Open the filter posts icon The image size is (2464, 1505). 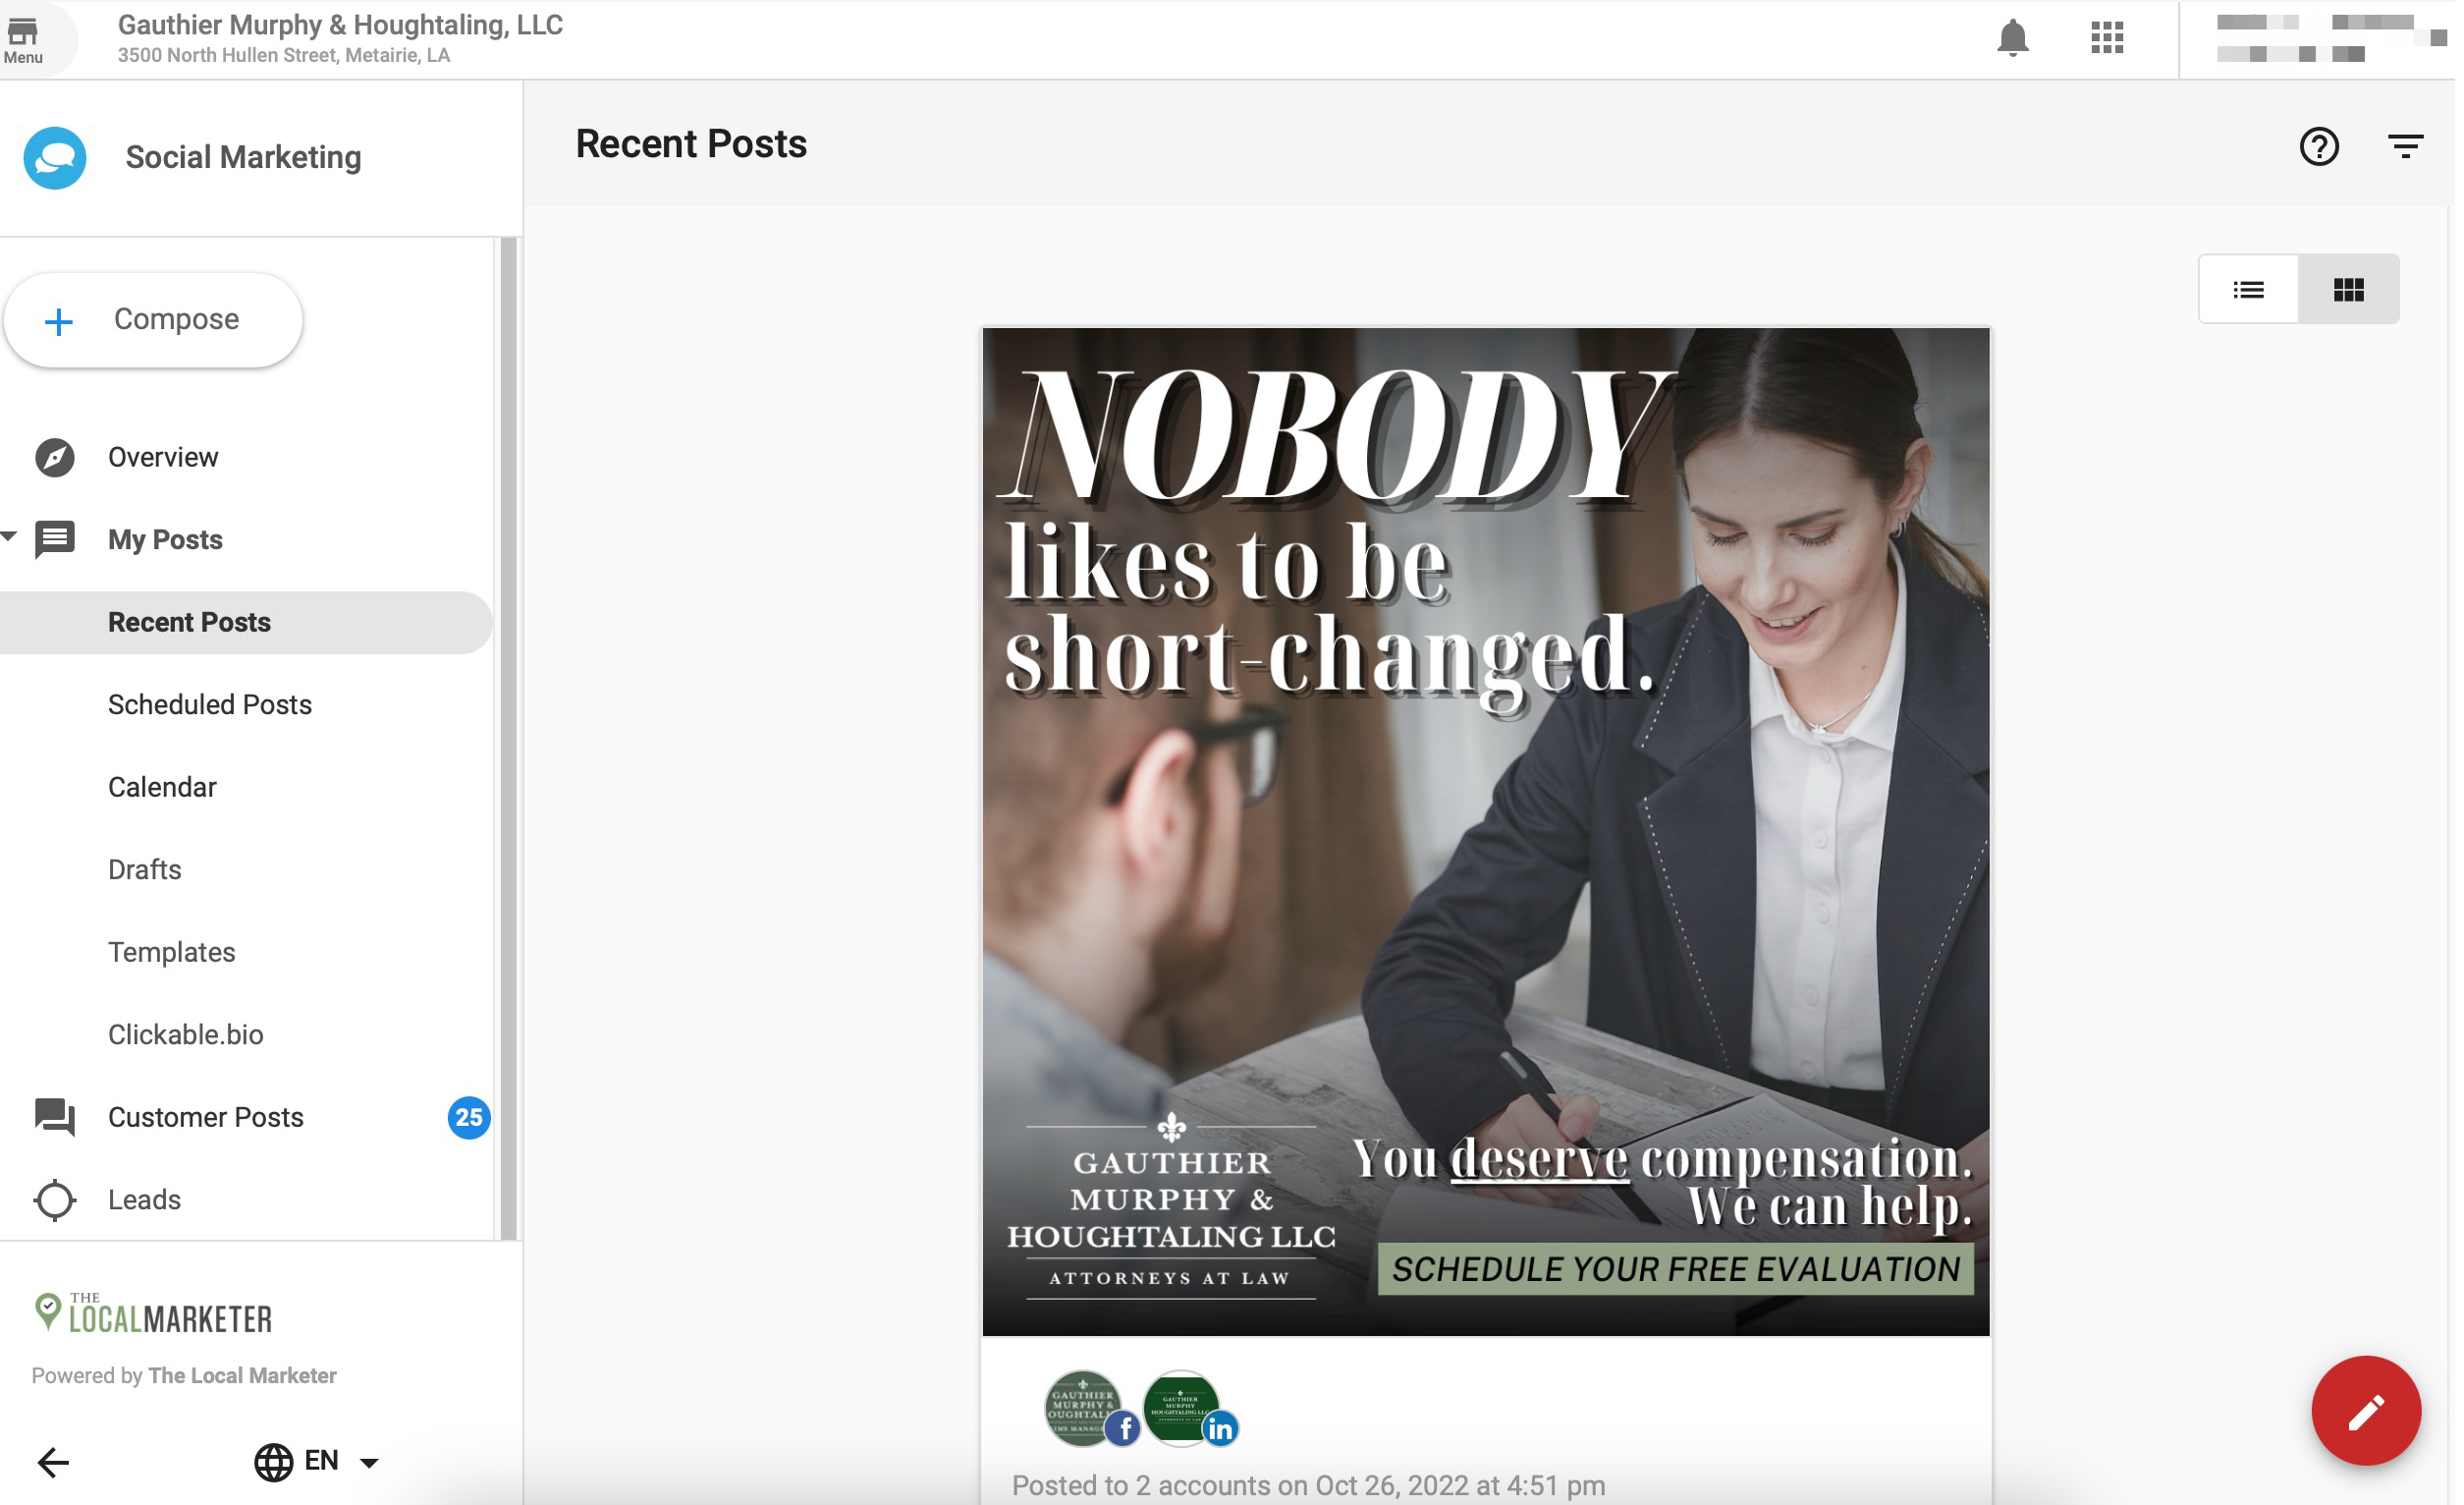tap(2413, 147)
